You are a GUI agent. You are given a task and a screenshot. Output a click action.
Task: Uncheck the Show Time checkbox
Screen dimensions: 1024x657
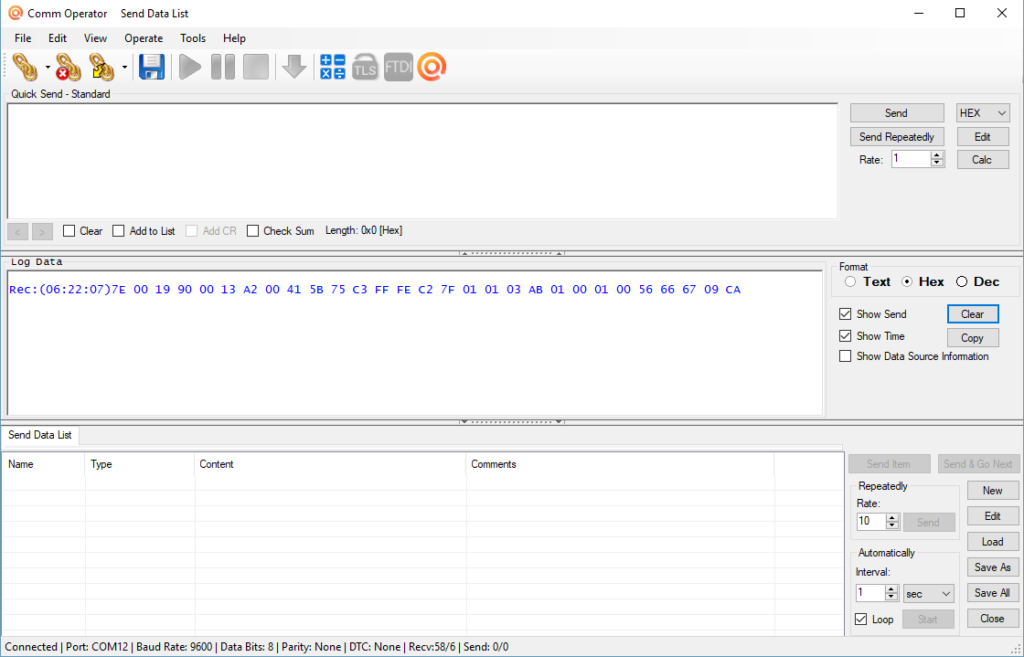(x=846, y=336)
